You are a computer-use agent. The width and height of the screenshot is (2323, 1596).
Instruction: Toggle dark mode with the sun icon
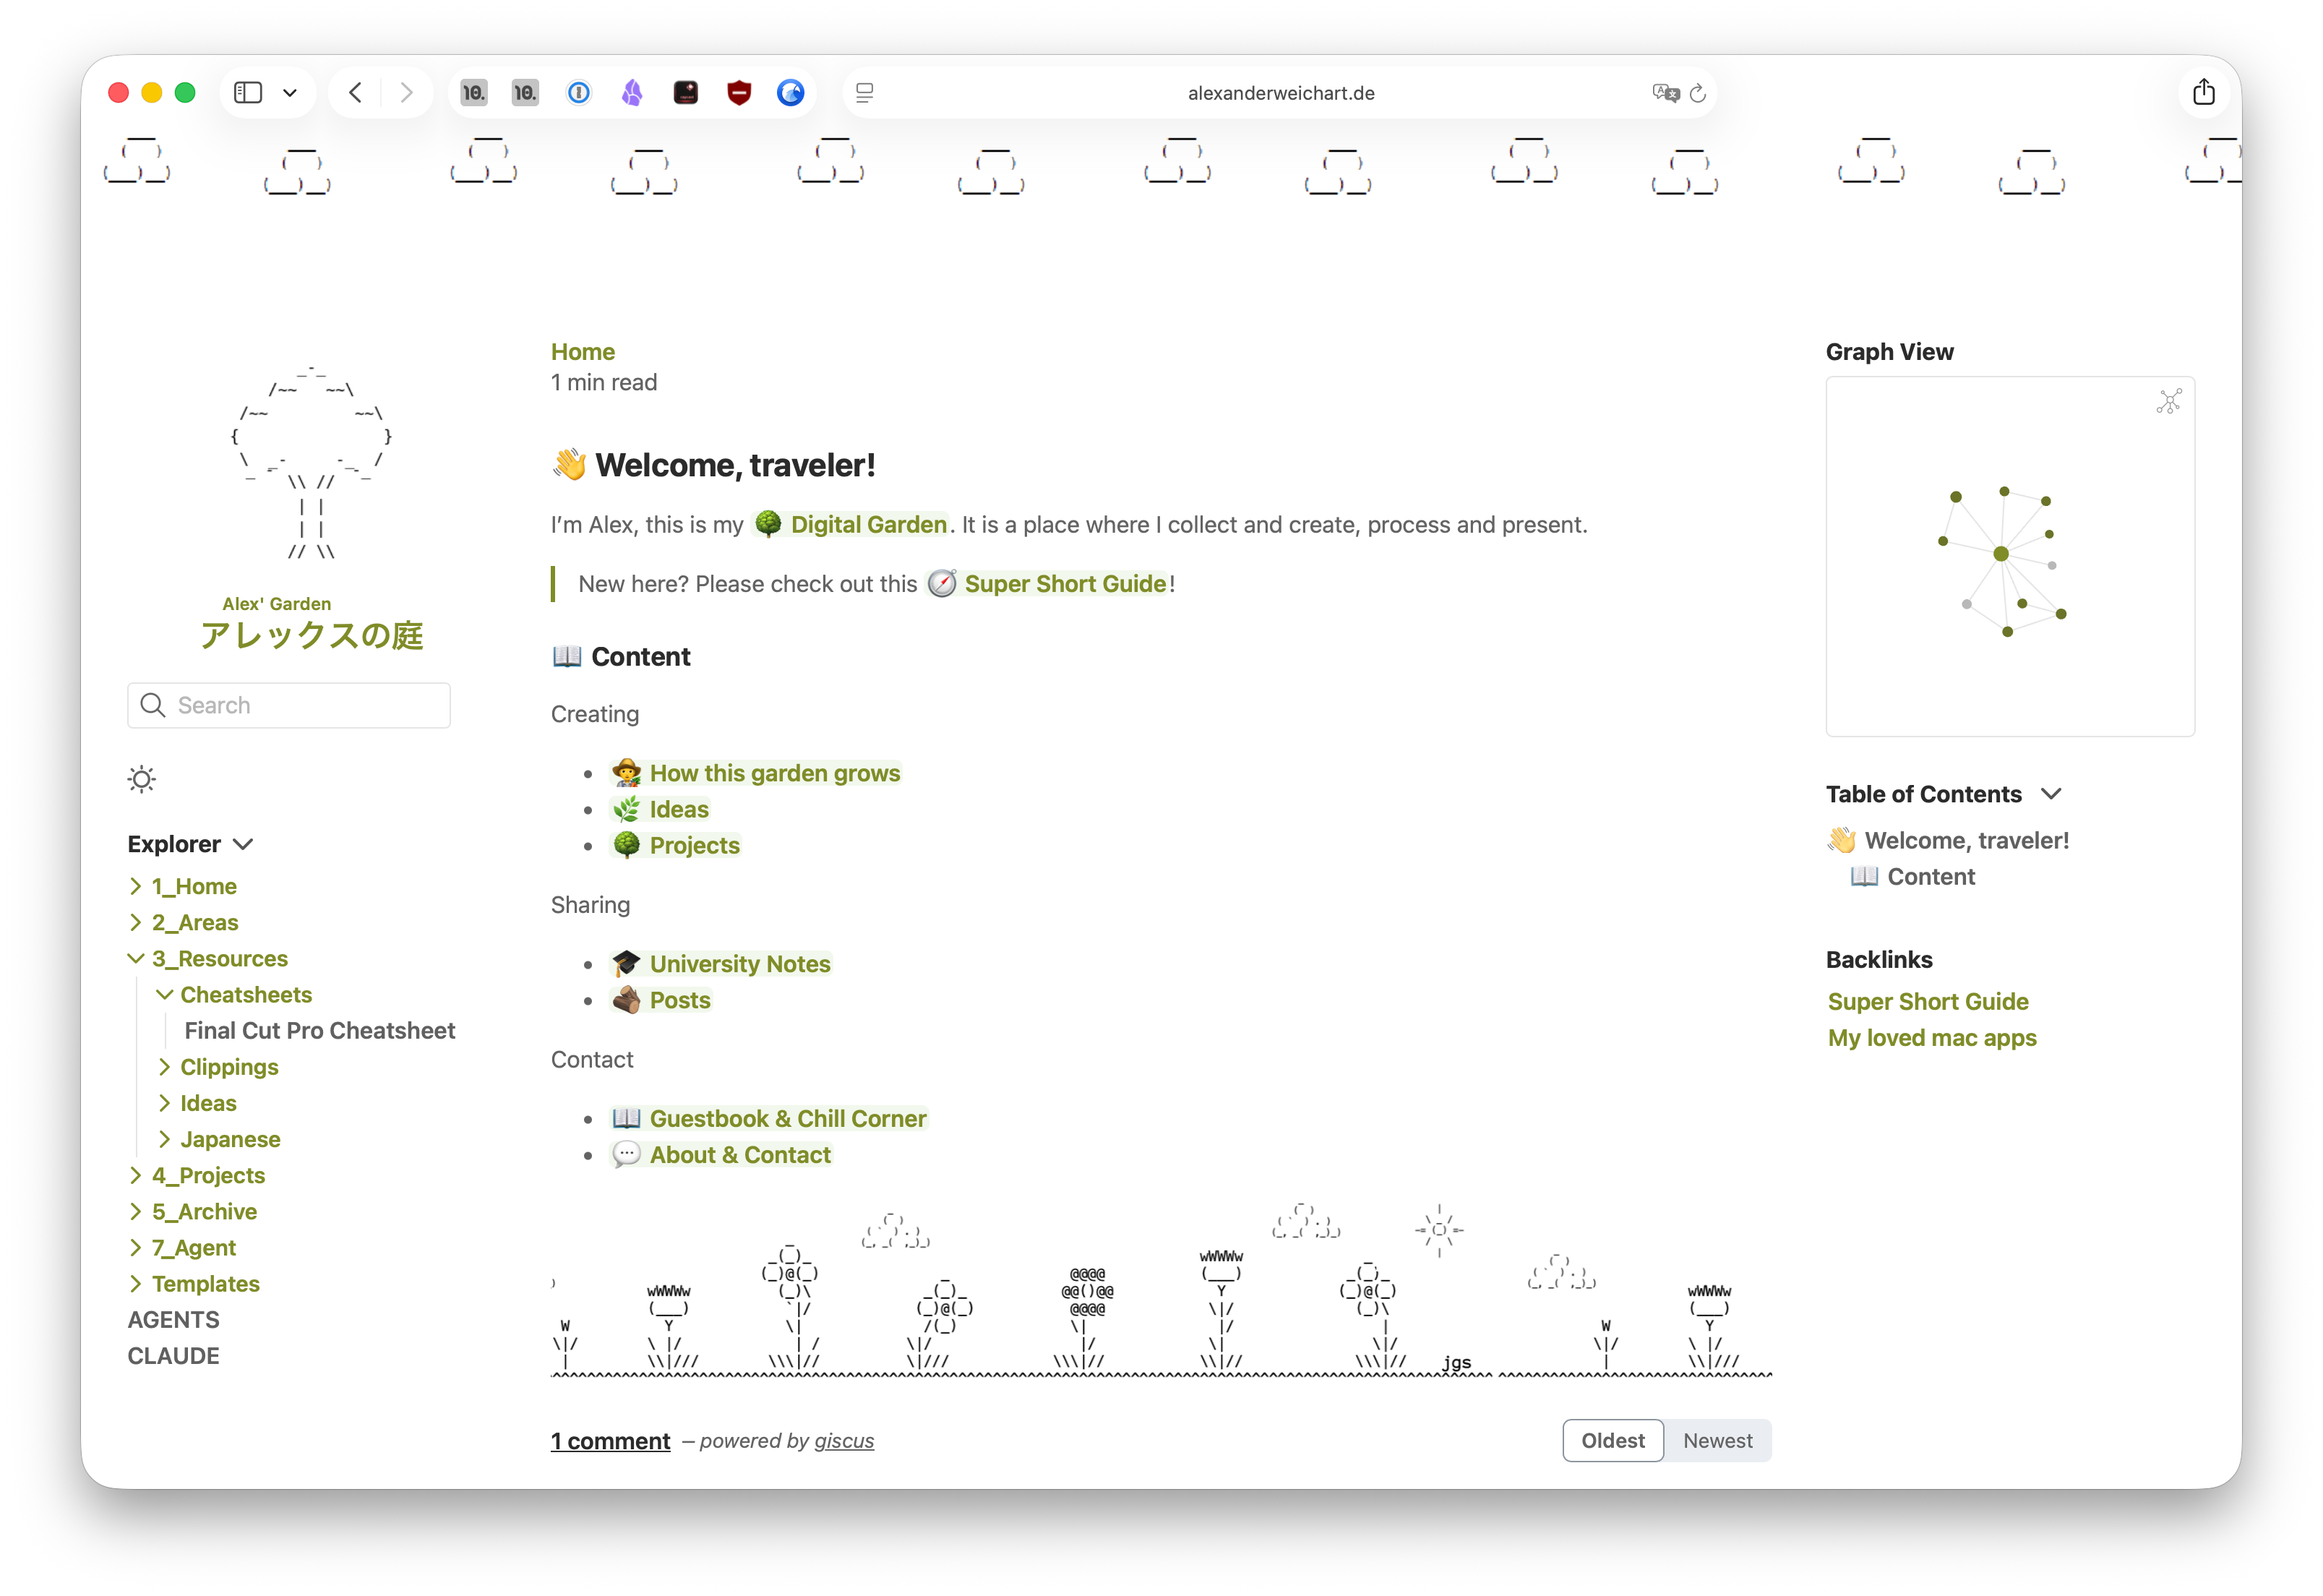[x=142, y=779]
